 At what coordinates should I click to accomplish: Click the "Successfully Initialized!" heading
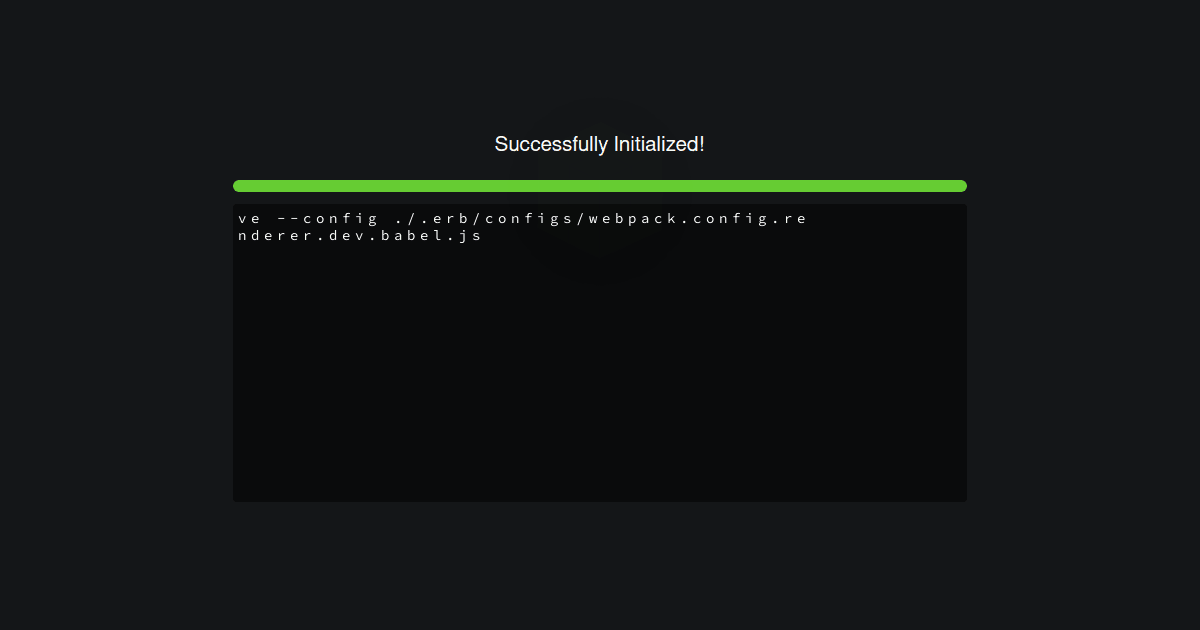[x=600, y=144]
